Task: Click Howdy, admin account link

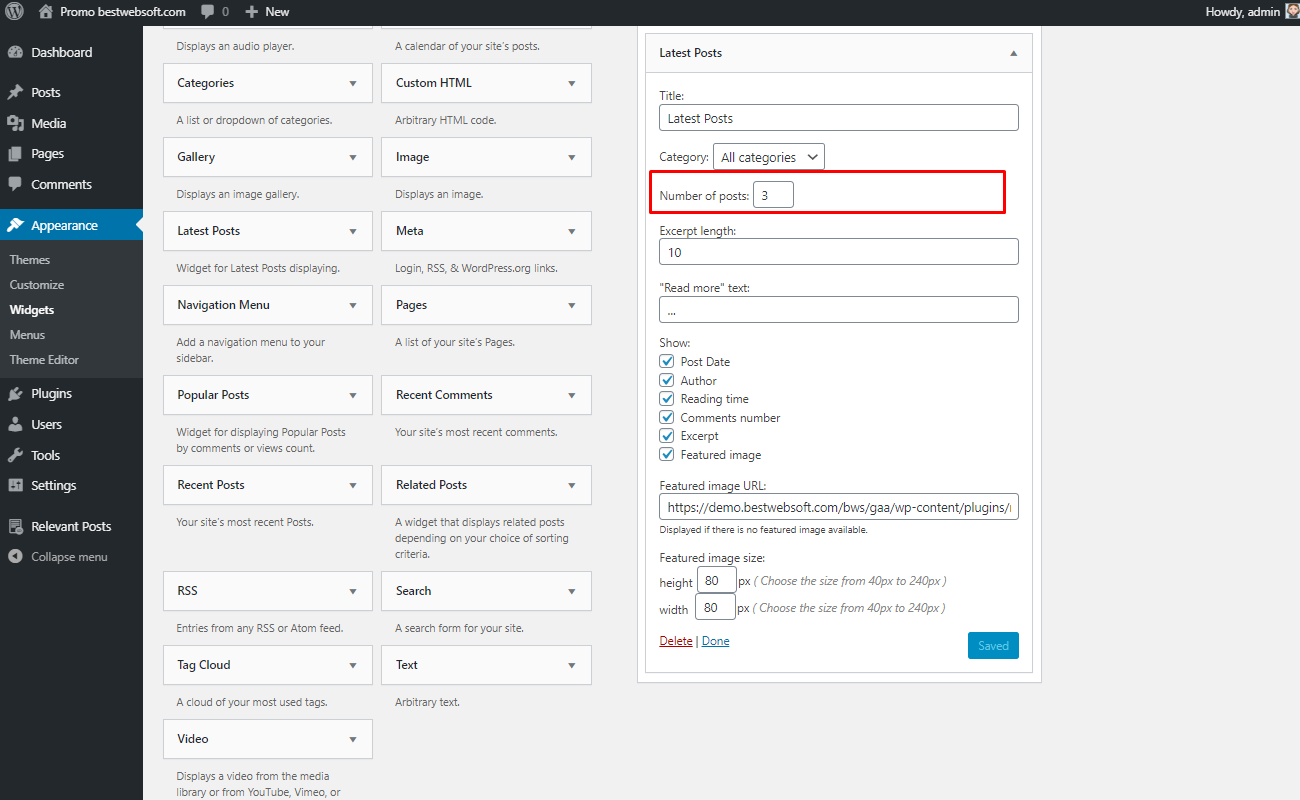Action: click(1243, 12)
